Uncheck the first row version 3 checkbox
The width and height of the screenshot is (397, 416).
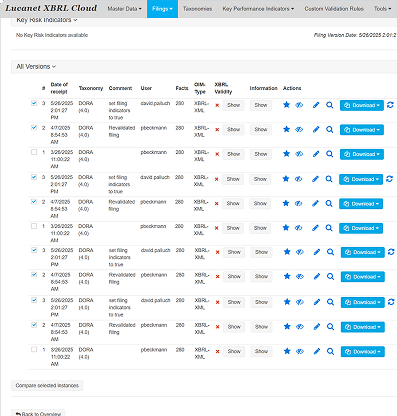34,103
